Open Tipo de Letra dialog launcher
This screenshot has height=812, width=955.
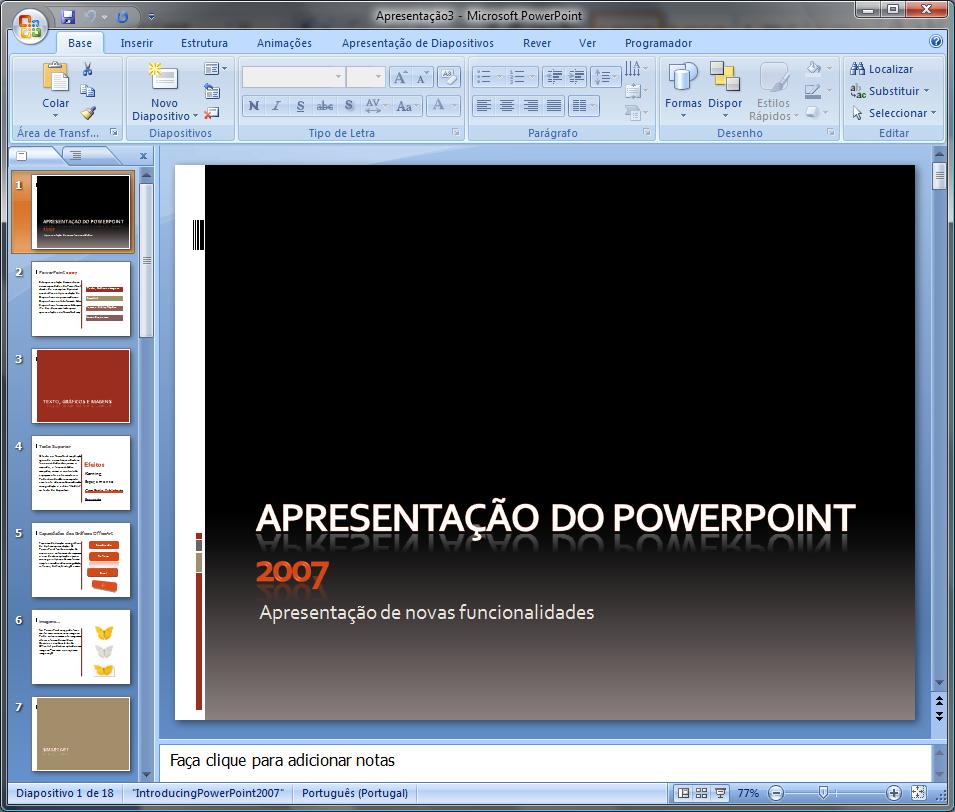click(456, 132)
